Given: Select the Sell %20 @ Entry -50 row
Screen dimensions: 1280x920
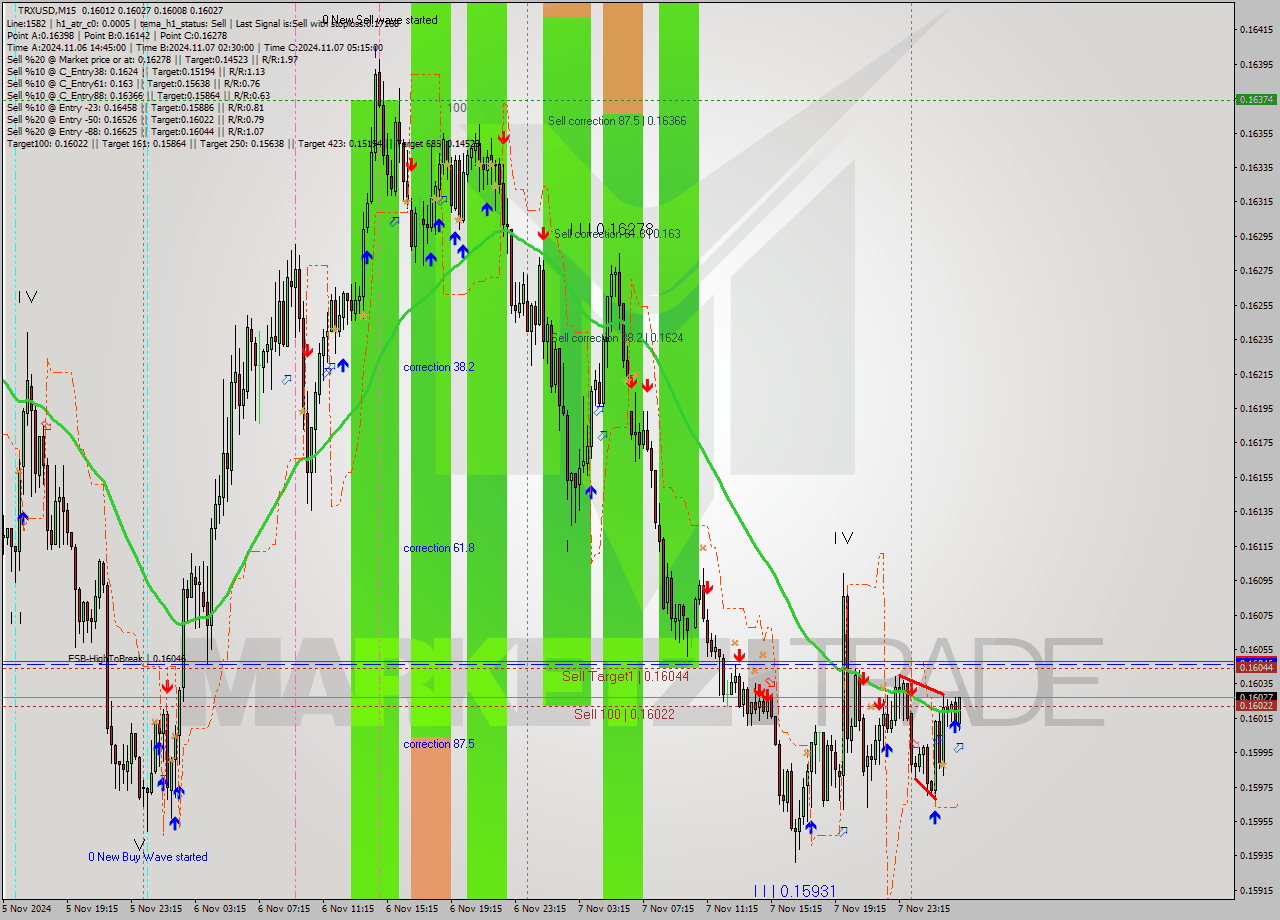Looking at the screenshot, I should coord(135,119).
